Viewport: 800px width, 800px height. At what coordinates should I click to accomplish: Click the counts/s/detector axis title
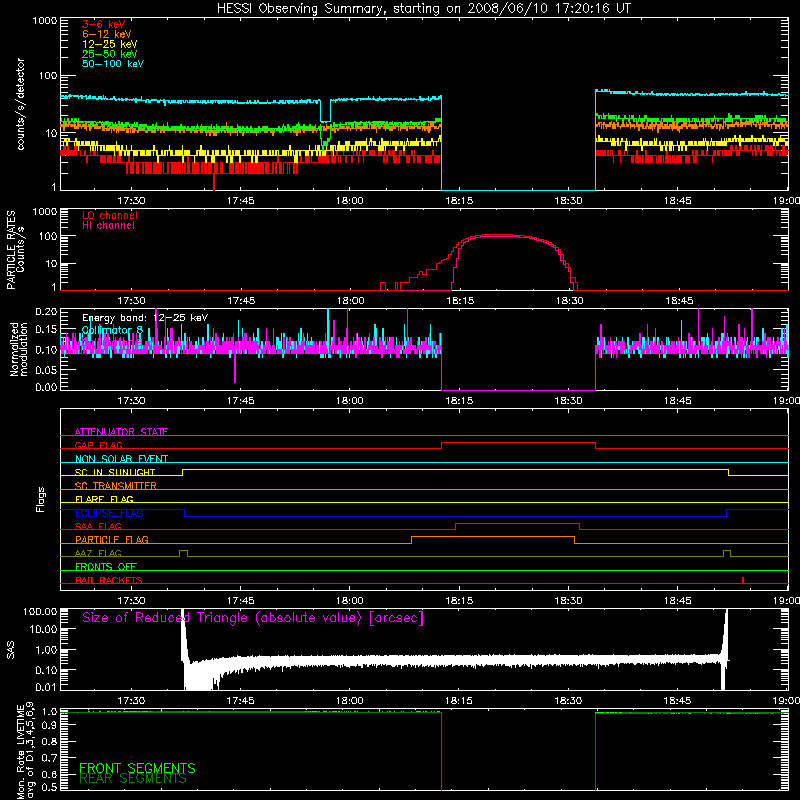coord(21,104)
